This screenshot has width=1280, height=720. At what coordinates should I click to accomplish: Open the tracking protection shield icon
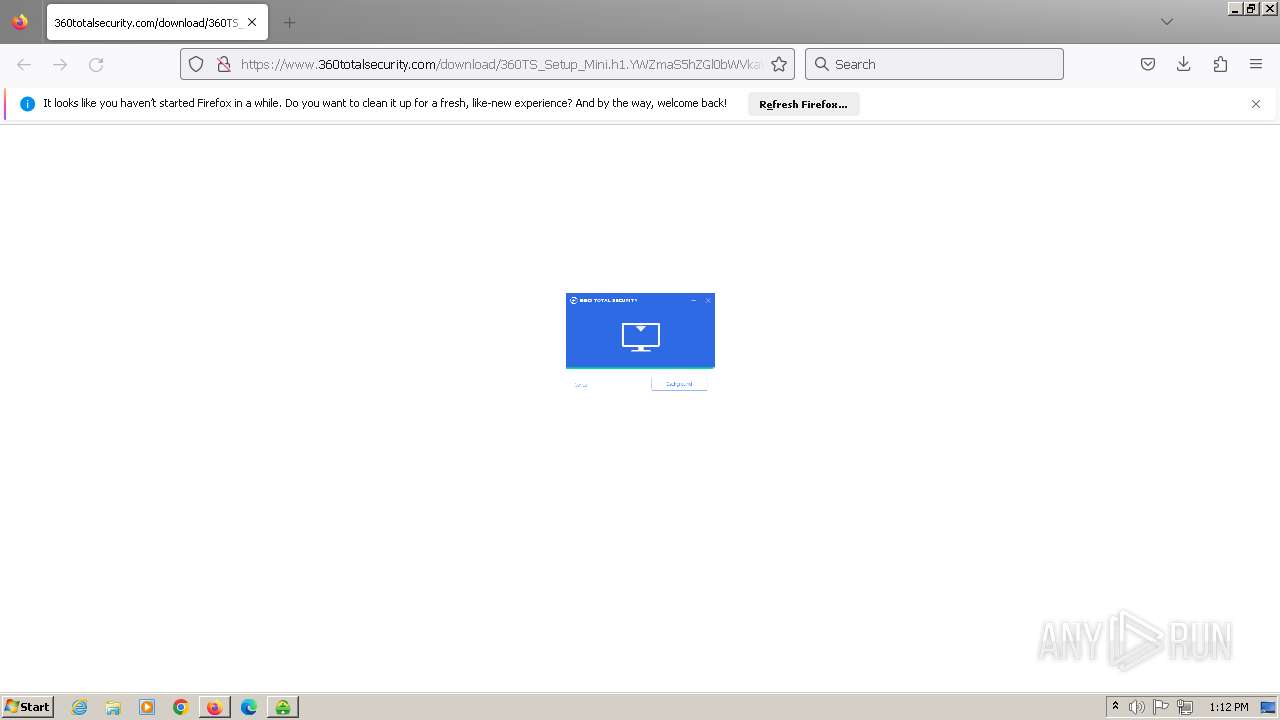pyautogui.click(x=196, y=64)
